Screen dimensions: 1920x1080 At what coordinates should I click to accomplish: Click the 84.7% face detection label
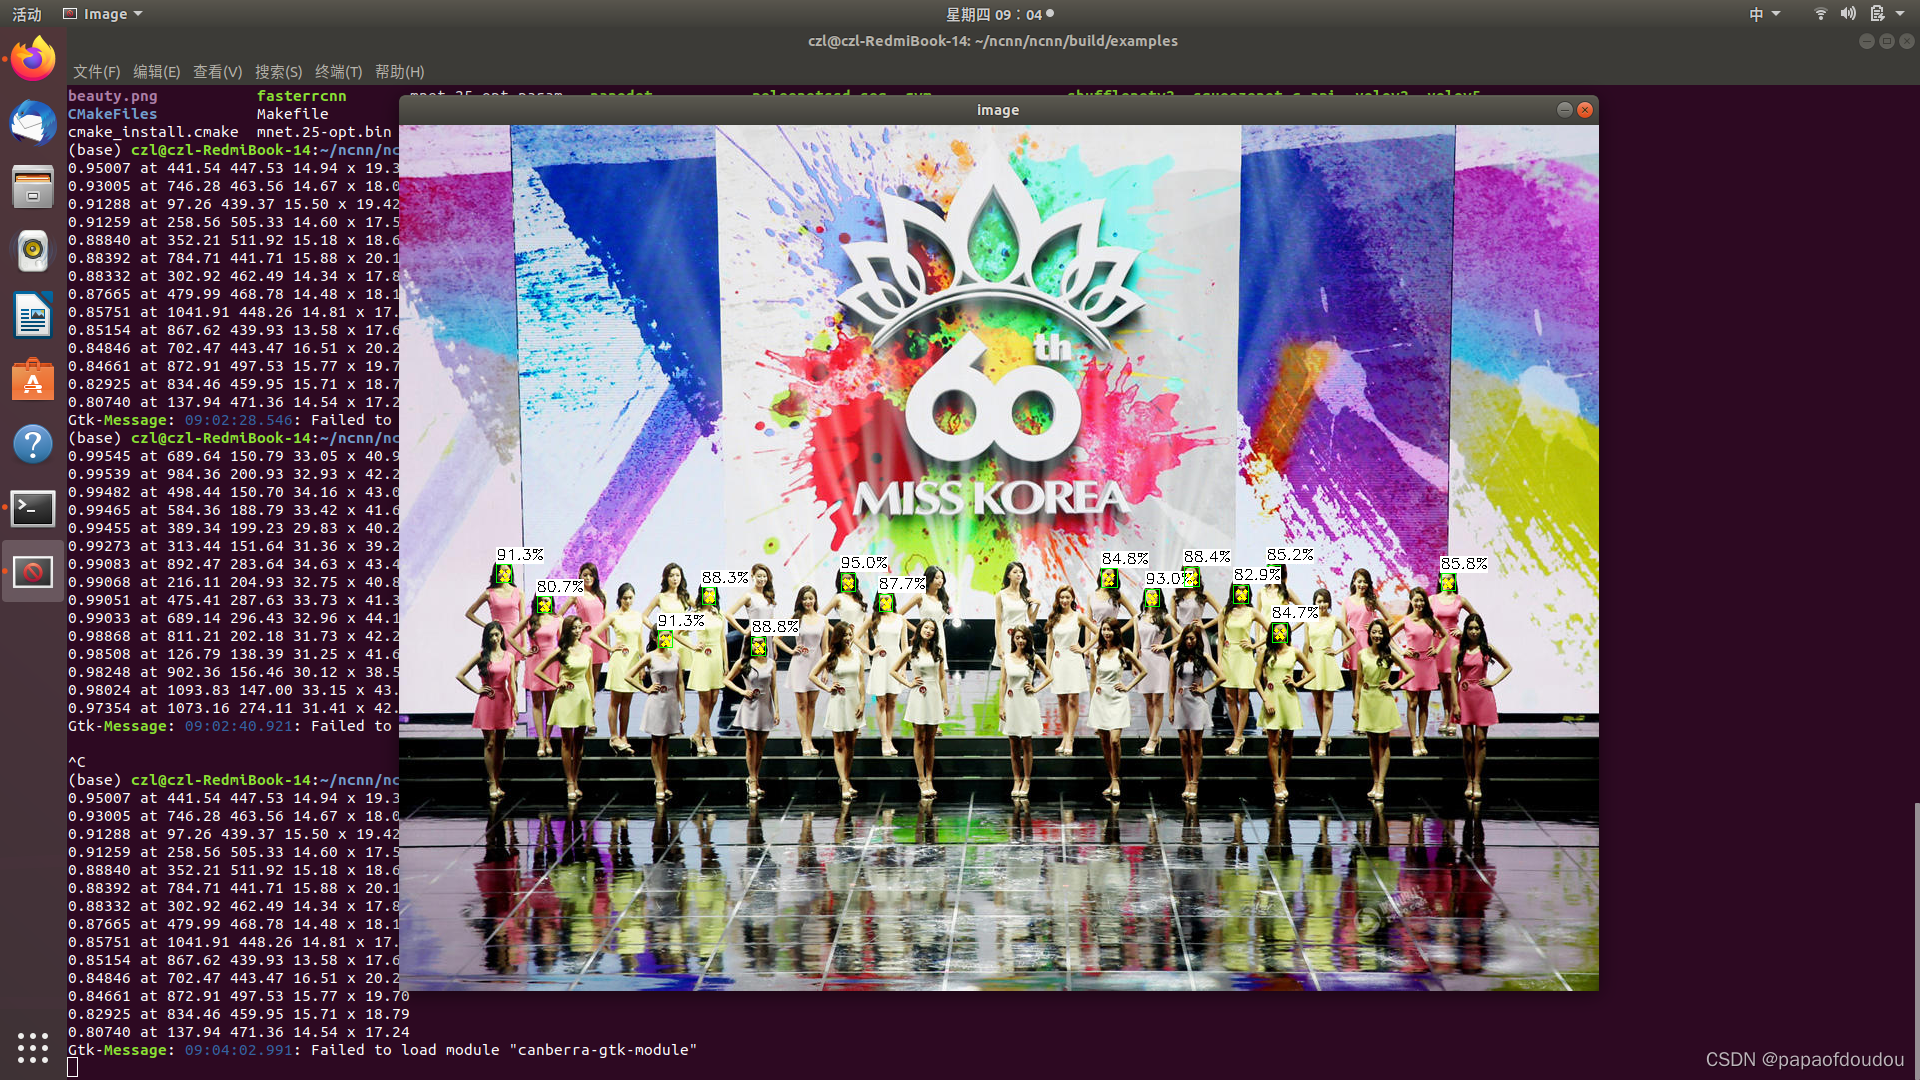(x=1295, y=613)
